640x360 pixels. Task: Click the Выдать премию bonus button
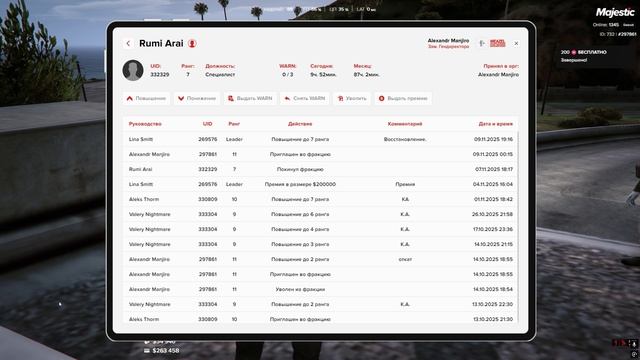(x=403, y=98)
